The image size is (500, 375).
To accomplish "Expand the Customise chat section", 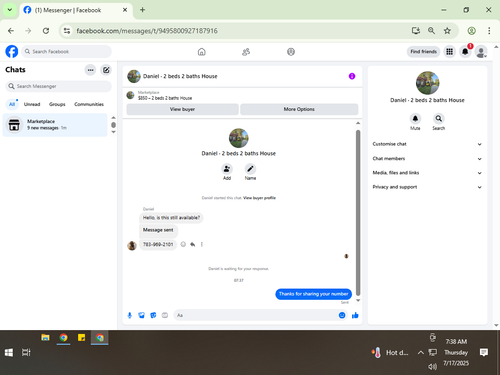I will point(427,144).
